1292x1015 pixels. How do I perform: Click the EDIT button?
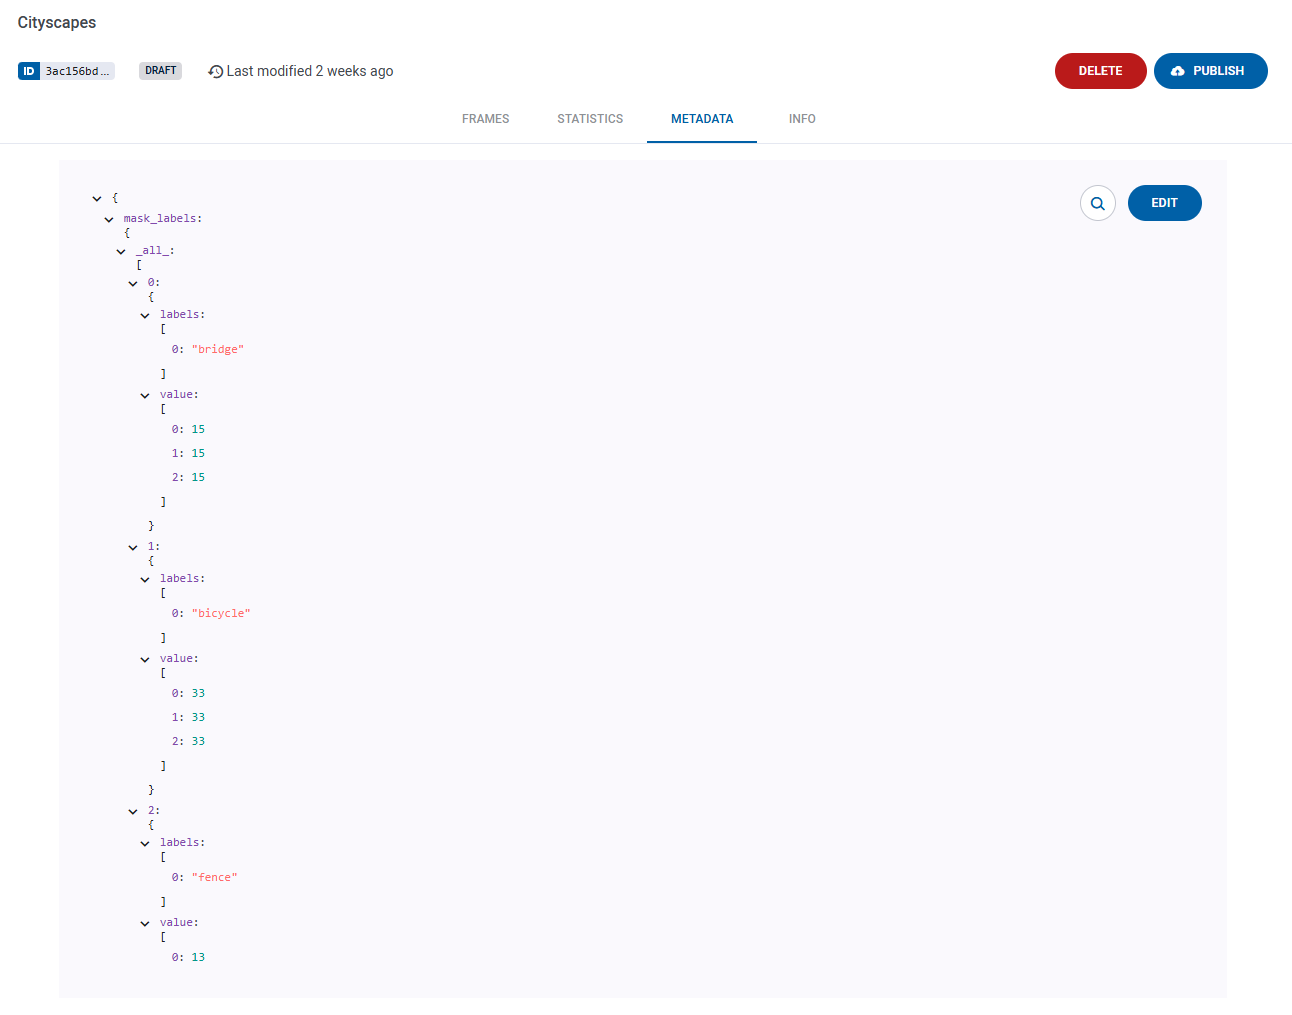pyautogui.click(x=1164, y=203)
